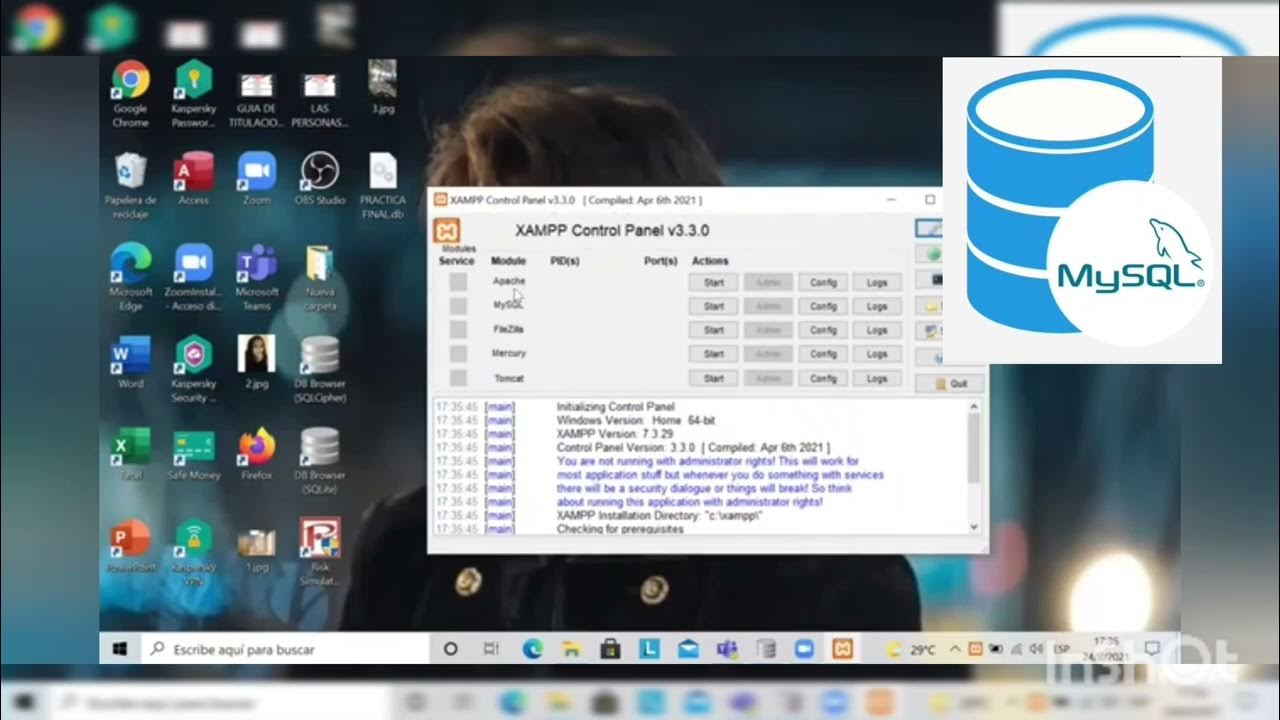
Task: Toggle Apache service checkbox
Action: [458, 282]
